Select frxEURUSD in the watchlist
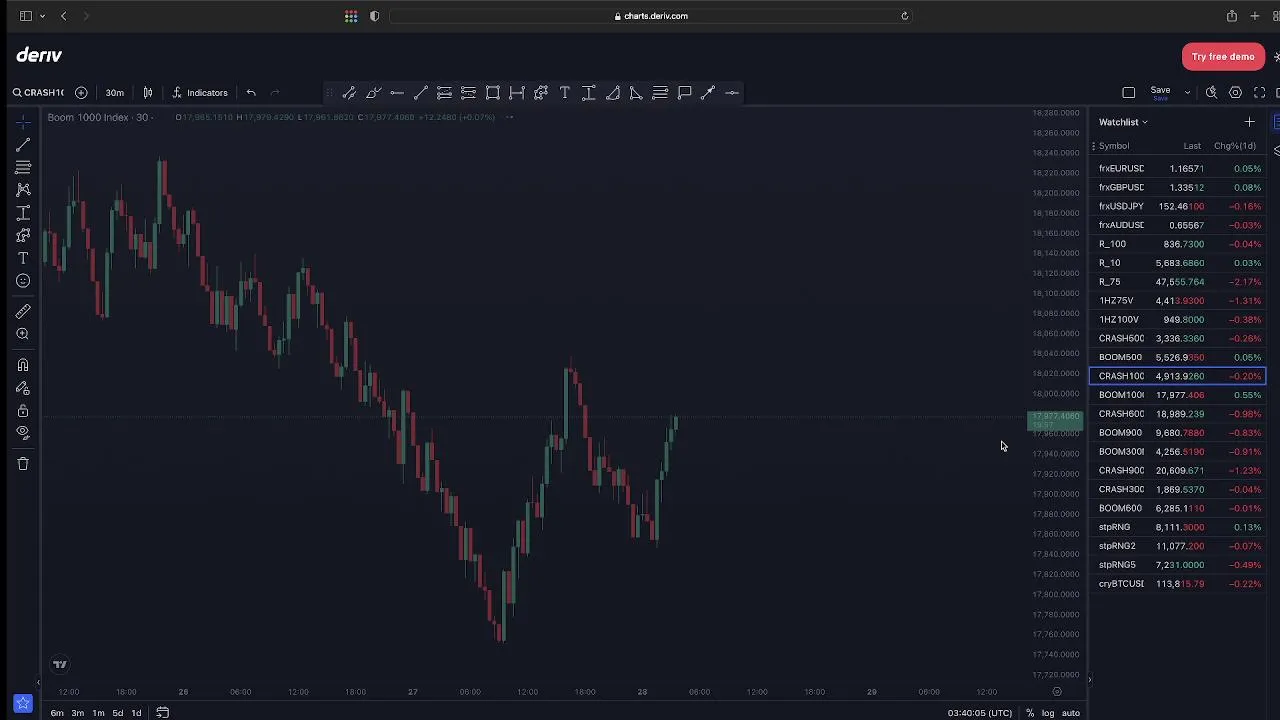Viewport: 1280px width, 720px height. point(1177,169)
